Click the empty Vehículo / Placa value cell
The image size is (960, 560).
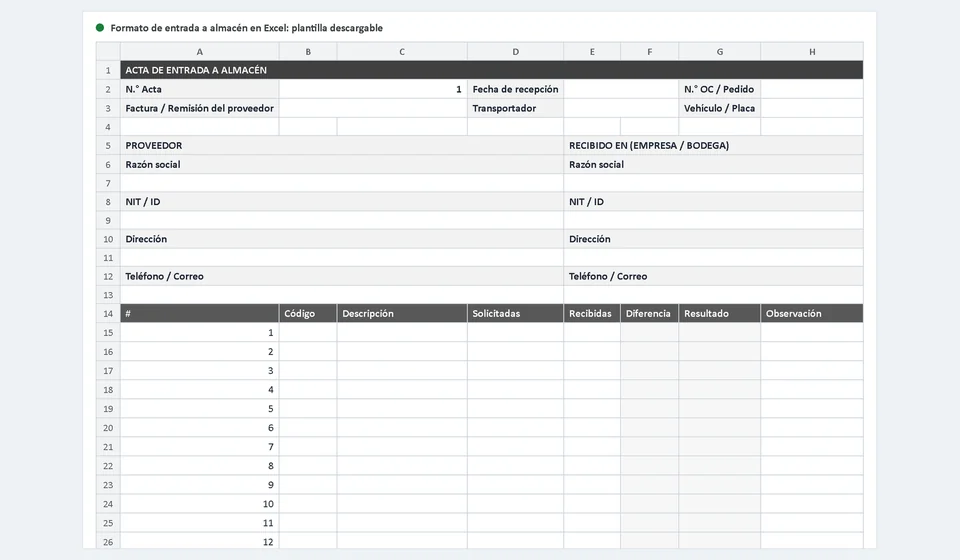tap(812, 108)
